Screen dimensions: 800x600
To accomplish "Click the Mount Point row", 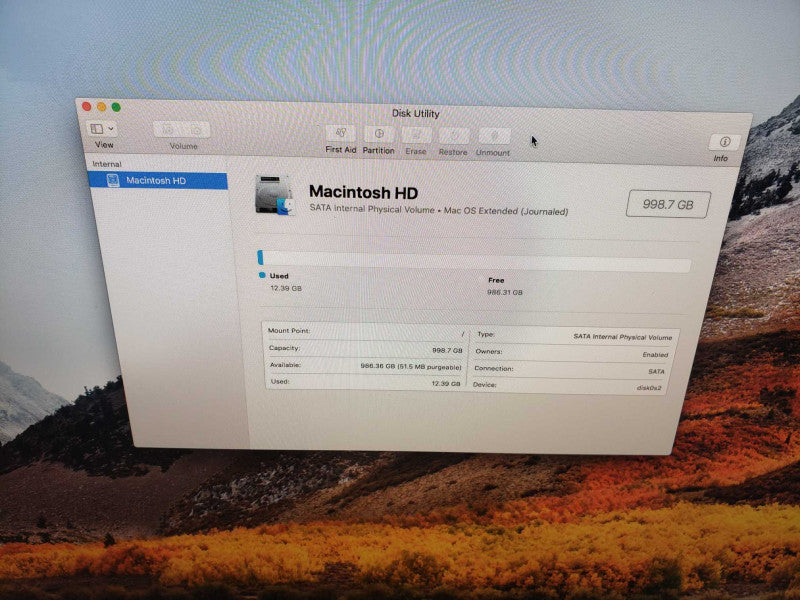I will coord(365,332).
